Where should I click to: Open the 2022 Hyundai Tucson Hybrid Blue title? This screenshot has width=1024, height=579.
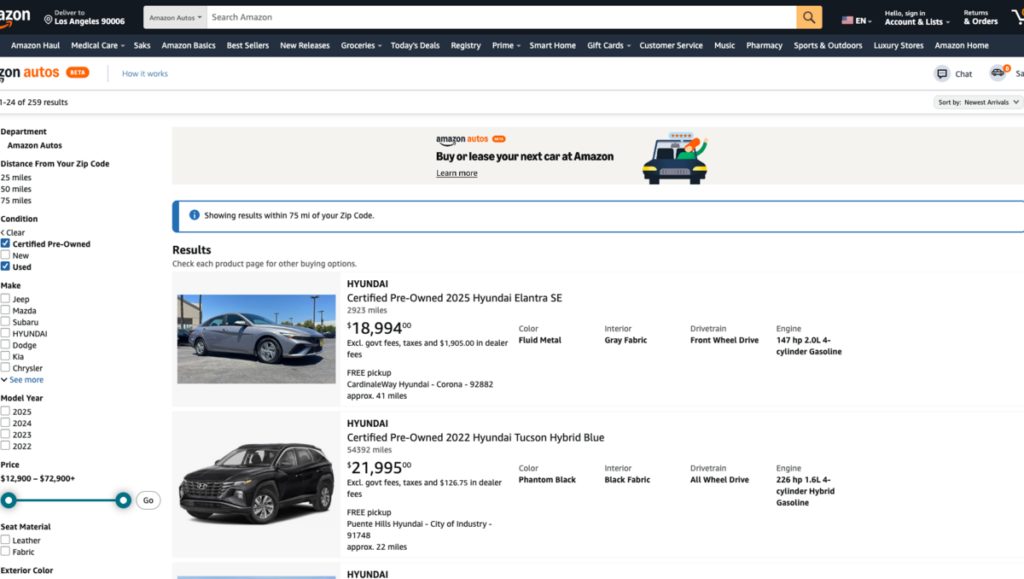coord(475,437)
